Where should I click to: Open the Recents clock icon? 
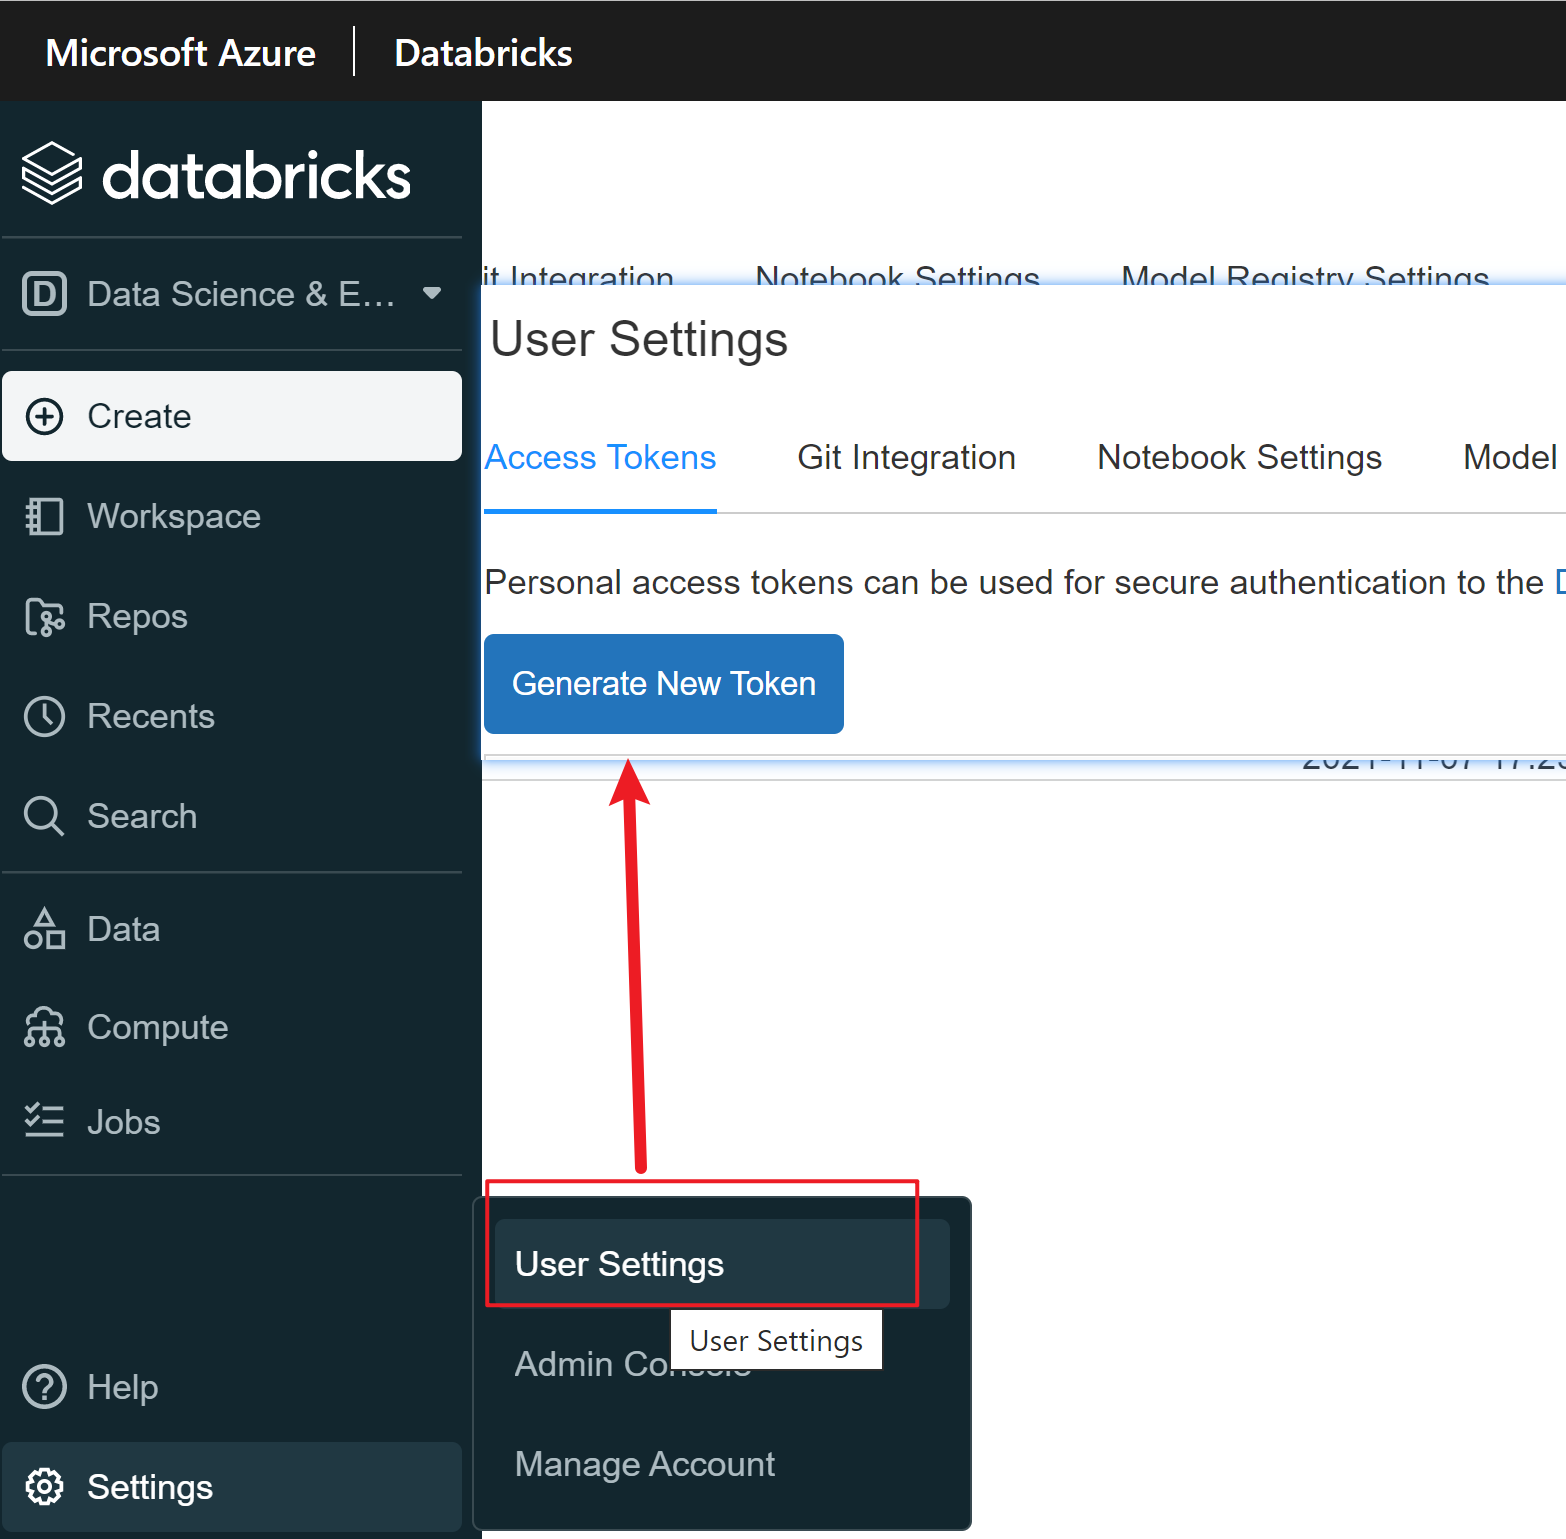44,716
